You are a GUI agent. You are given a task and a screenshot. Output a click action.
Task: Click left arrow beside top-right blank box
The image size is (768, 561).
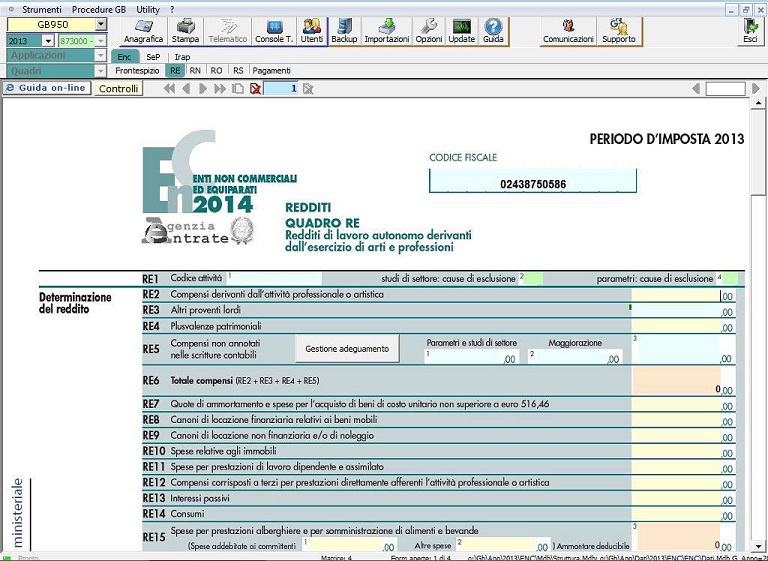click(x=696, y=89)
